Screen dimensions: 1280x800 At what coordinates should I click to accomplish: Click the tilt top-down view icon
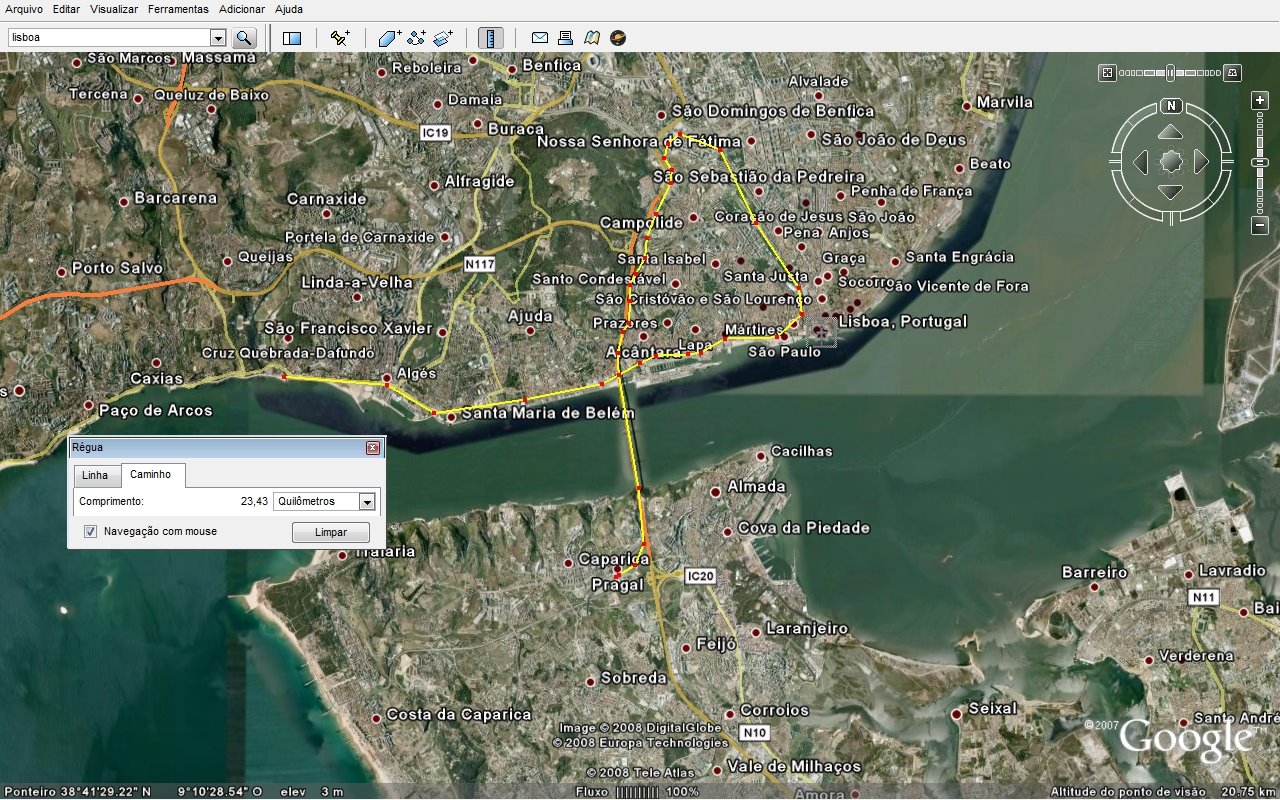pyautogui.click(x=1107, y=72)
